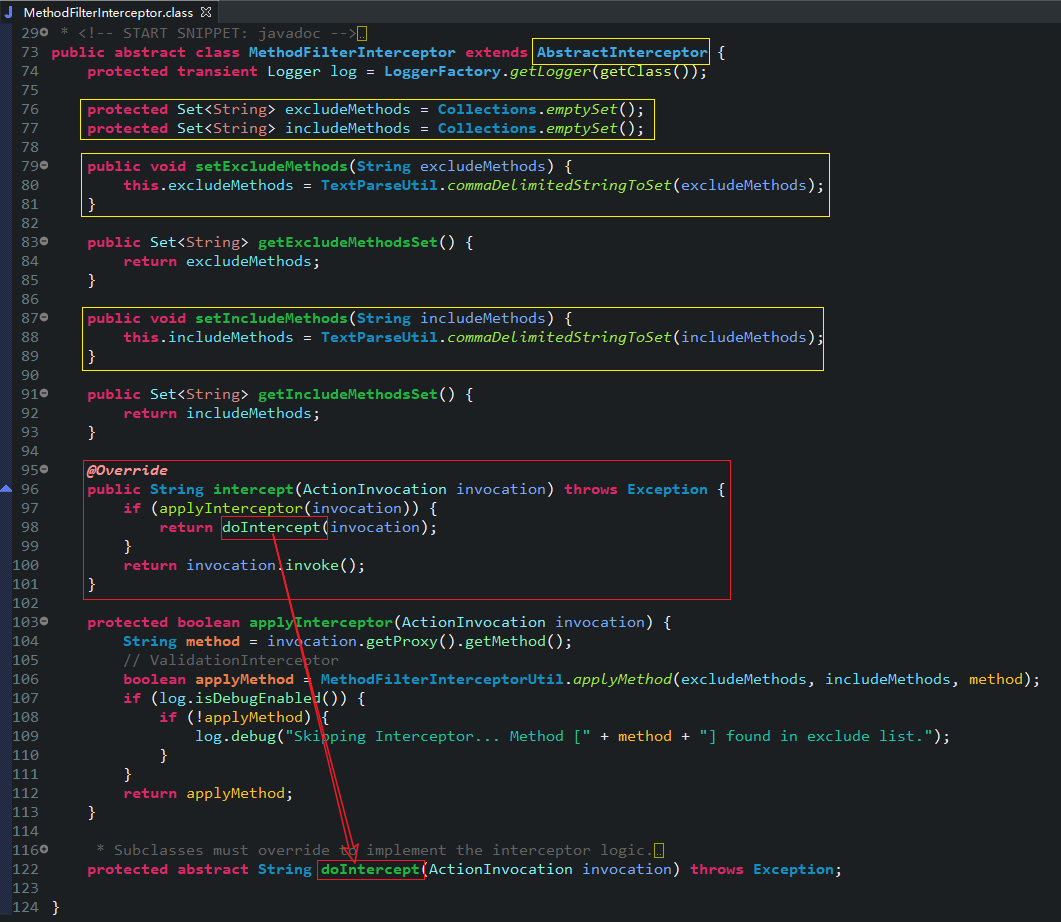Click the excludeMethods field declaration on line 76
Image resolution: width=1061 pixels, height=922 pixels.
pos(347,109)
